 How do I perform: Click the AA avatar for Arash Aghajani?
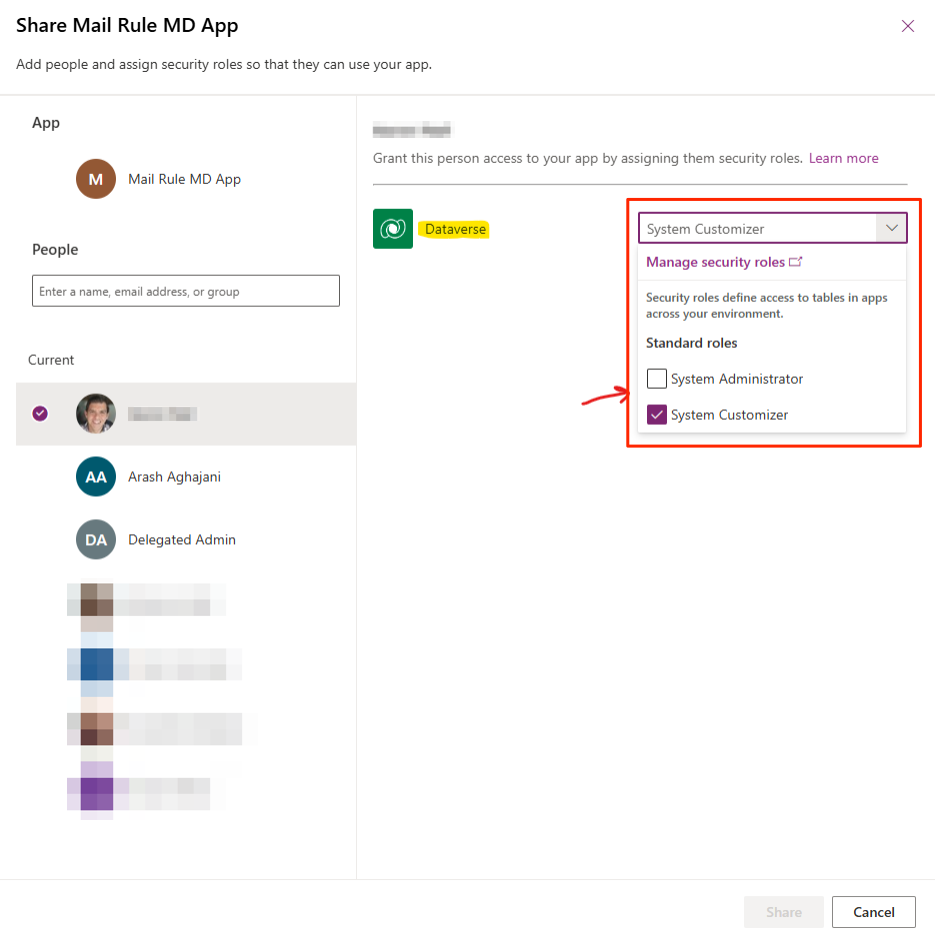pos(96,477)
